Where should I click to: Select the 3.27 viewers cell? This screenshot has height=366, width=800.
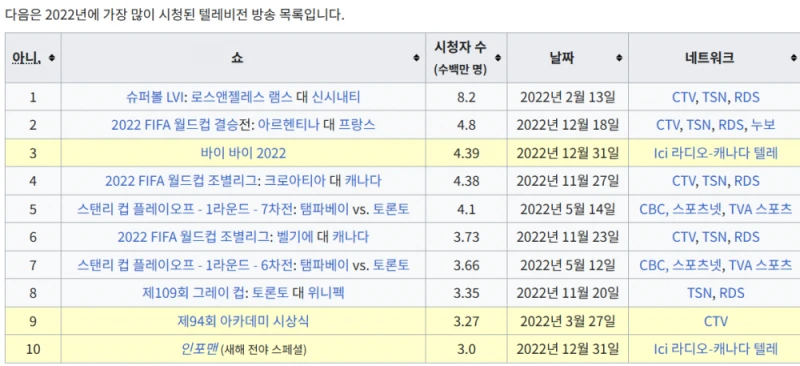[466, 322]
